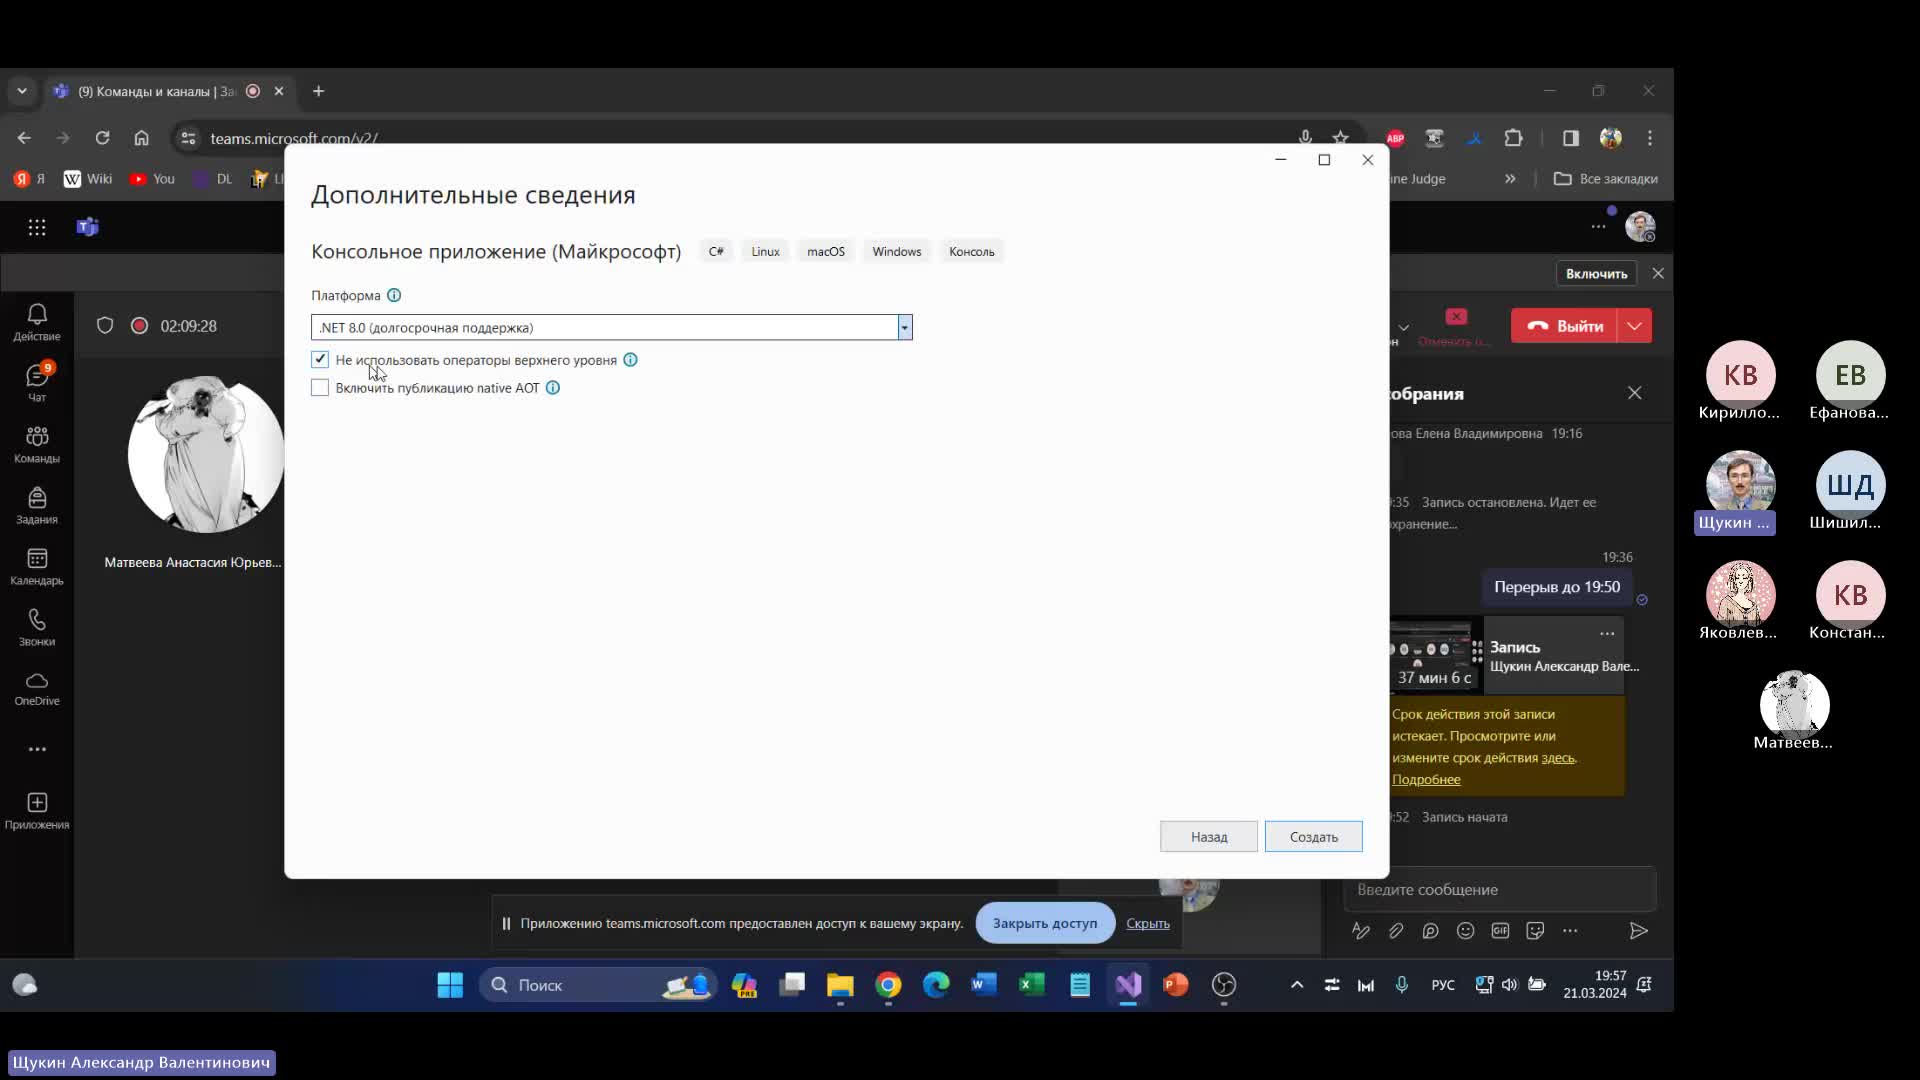1920x1080 pixels.
Task: Click the Выйти leave call button
Action: pos(1566,326)
